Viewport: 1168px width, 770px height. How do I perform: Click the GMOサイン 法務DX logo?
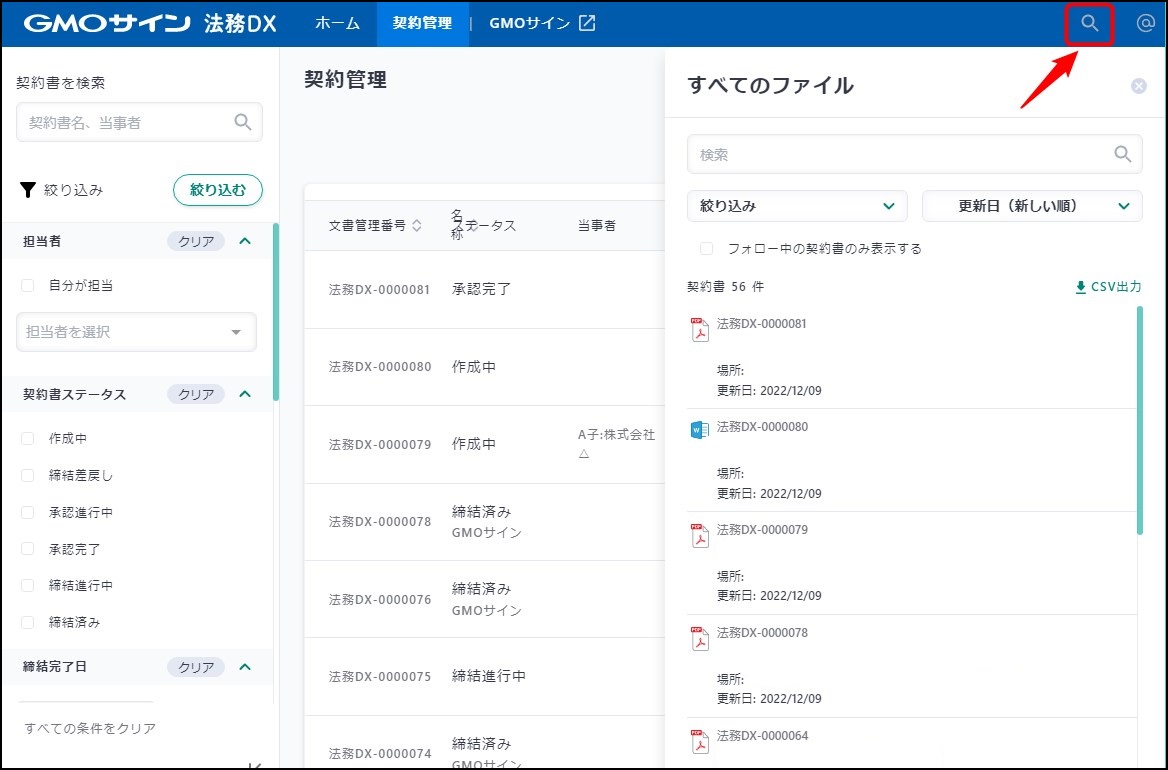tap(150, 23)
